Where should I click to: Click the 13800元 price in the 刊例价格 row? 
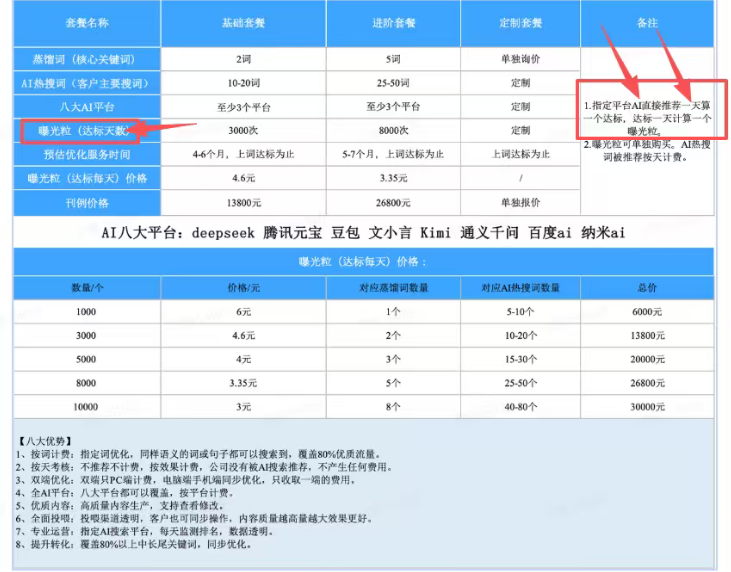pyautogui.click(x=243, y=203)
